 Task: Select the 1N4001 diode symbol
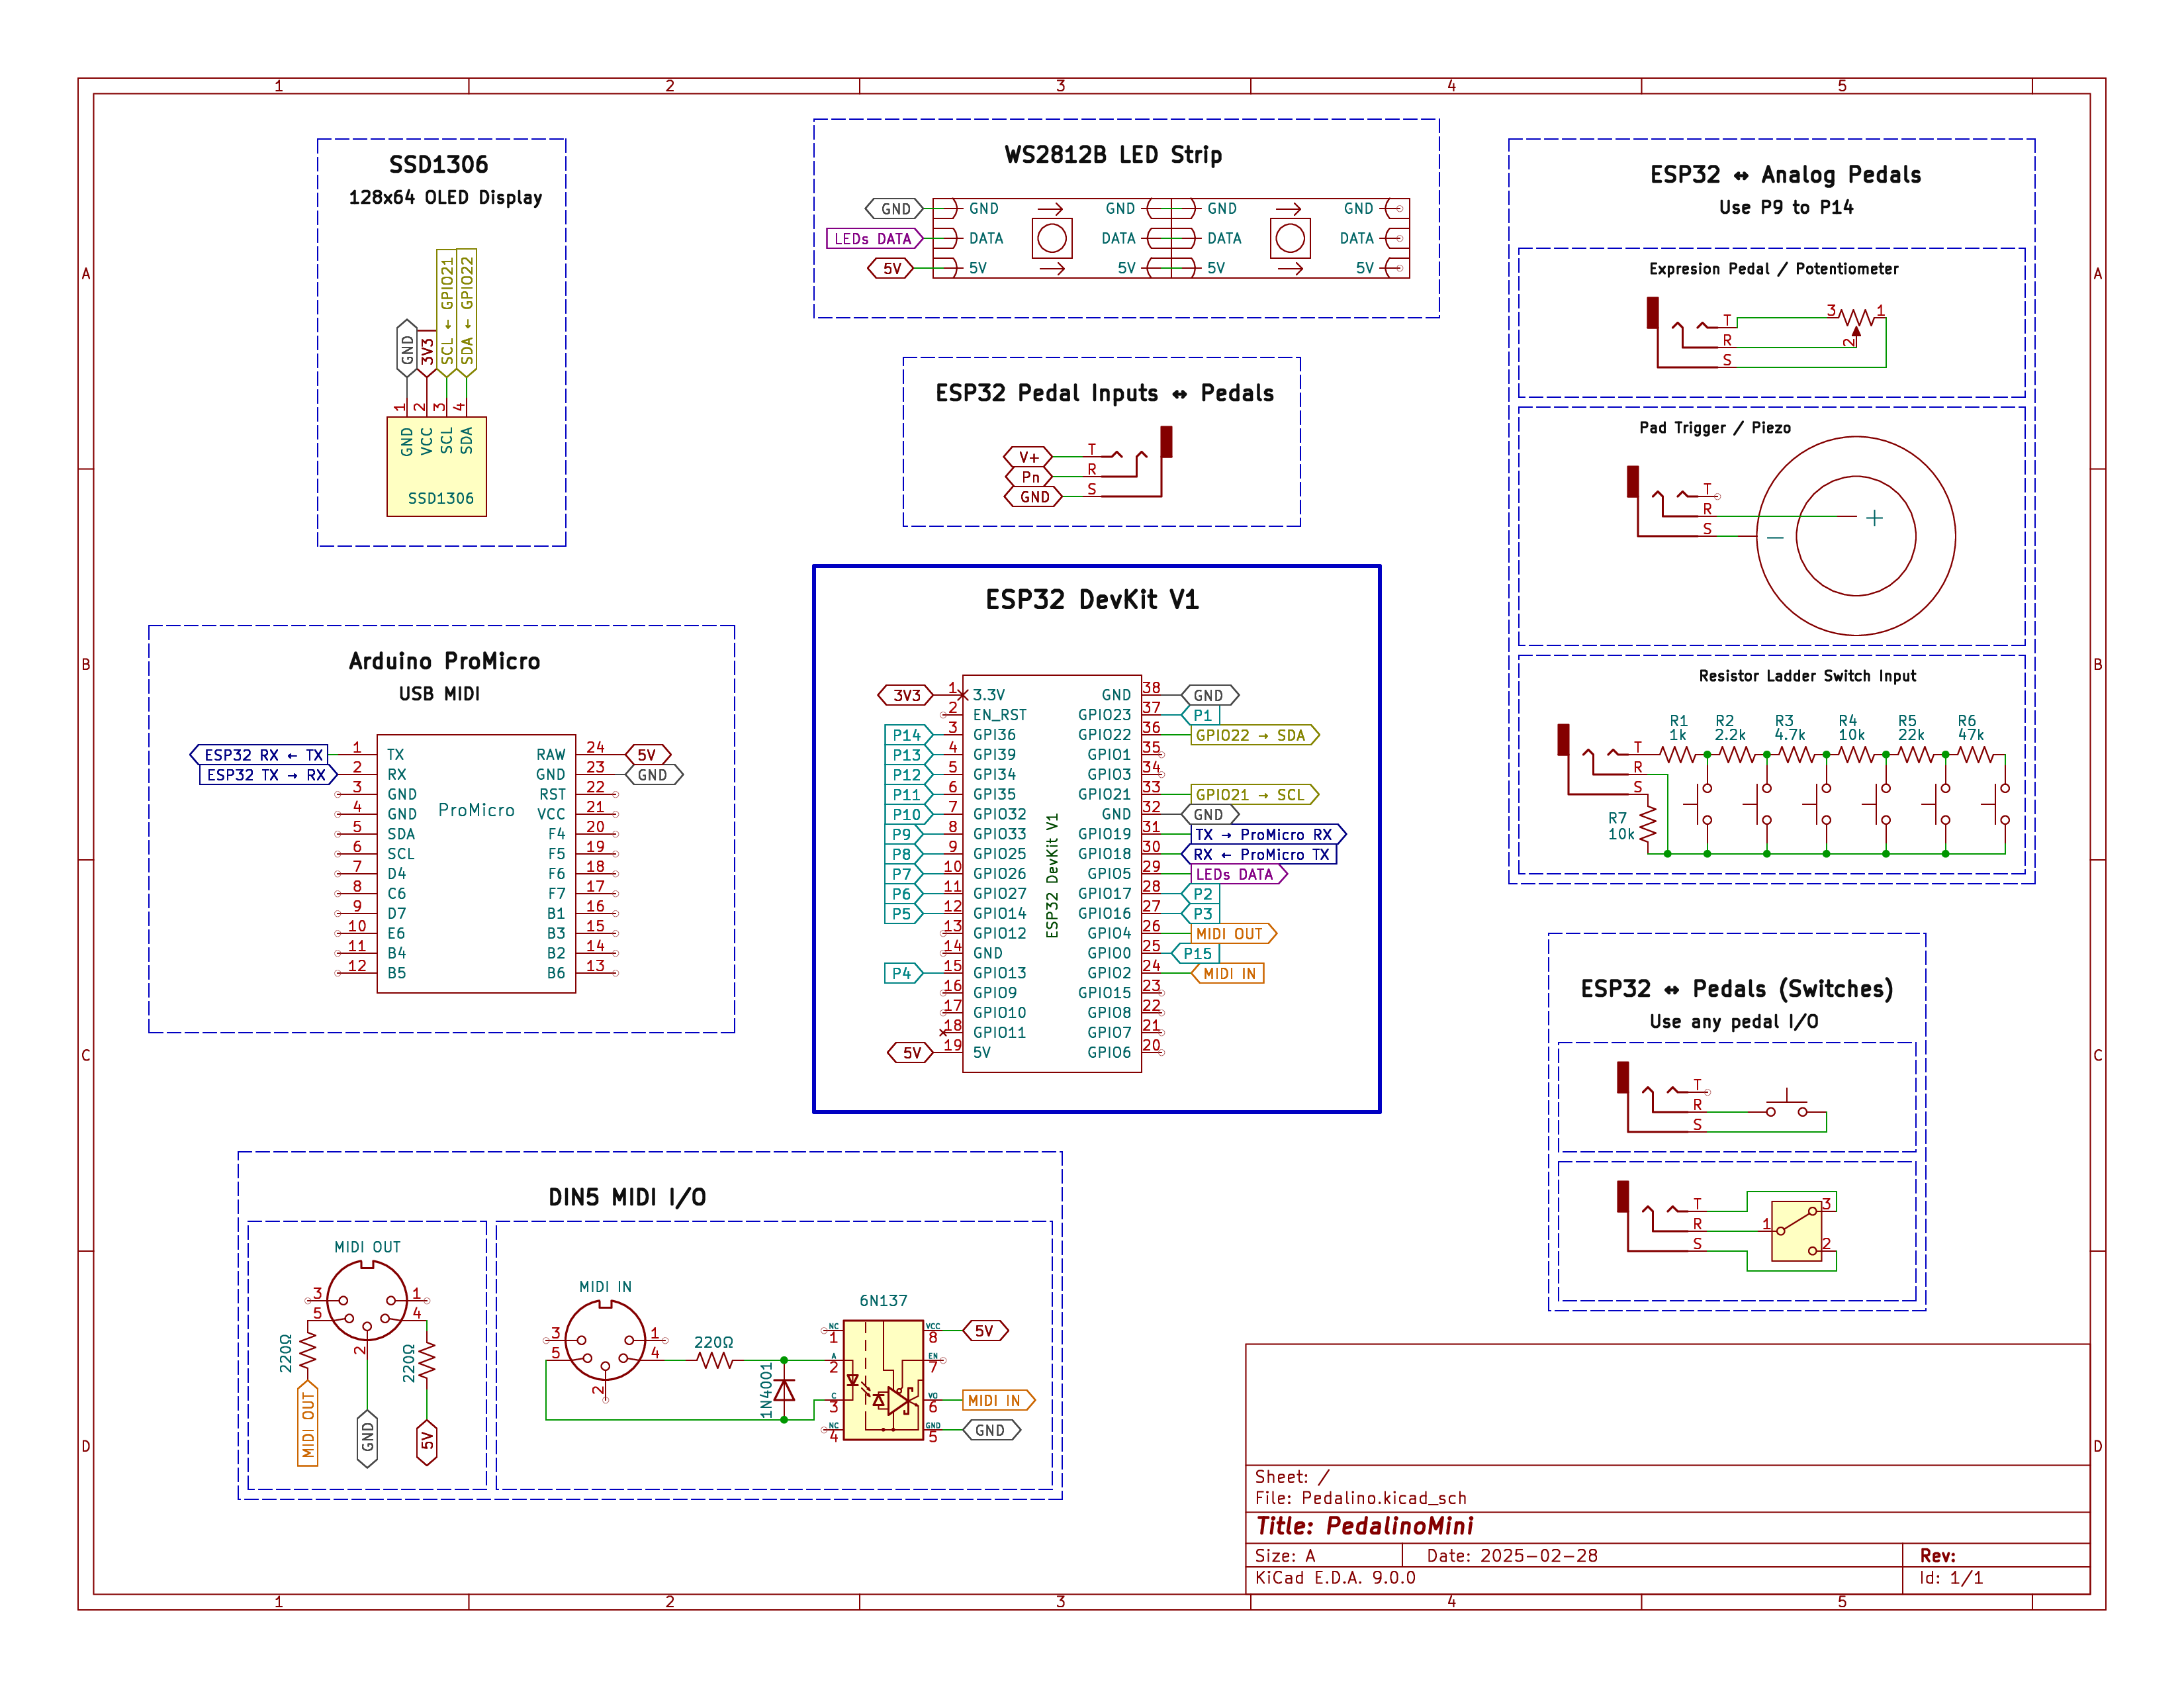coord(785,1390)
